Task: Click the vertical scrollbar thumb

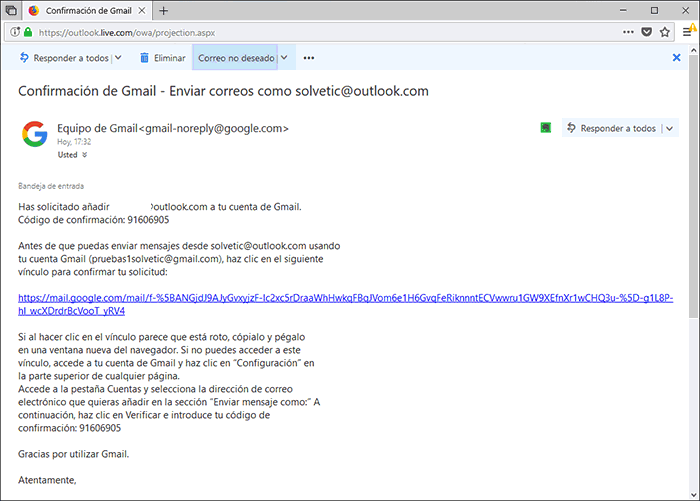Action: (693, 186)
